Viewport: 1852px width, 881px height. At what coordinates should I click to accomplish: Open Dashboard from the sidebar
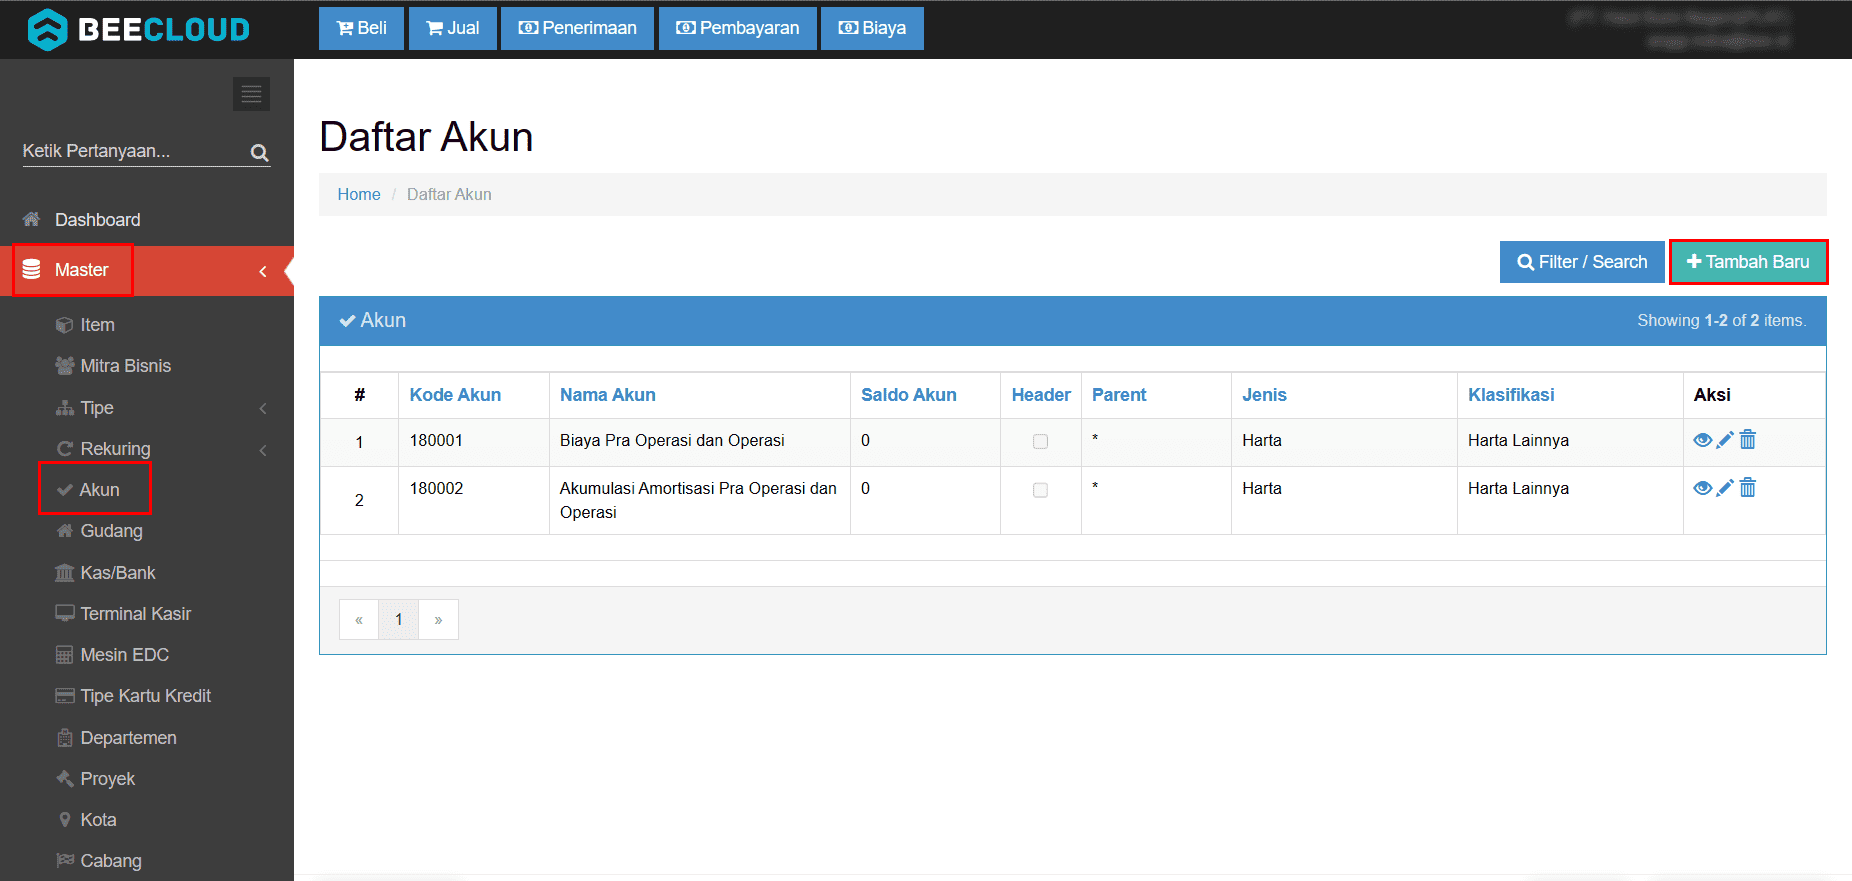(97, 220)
